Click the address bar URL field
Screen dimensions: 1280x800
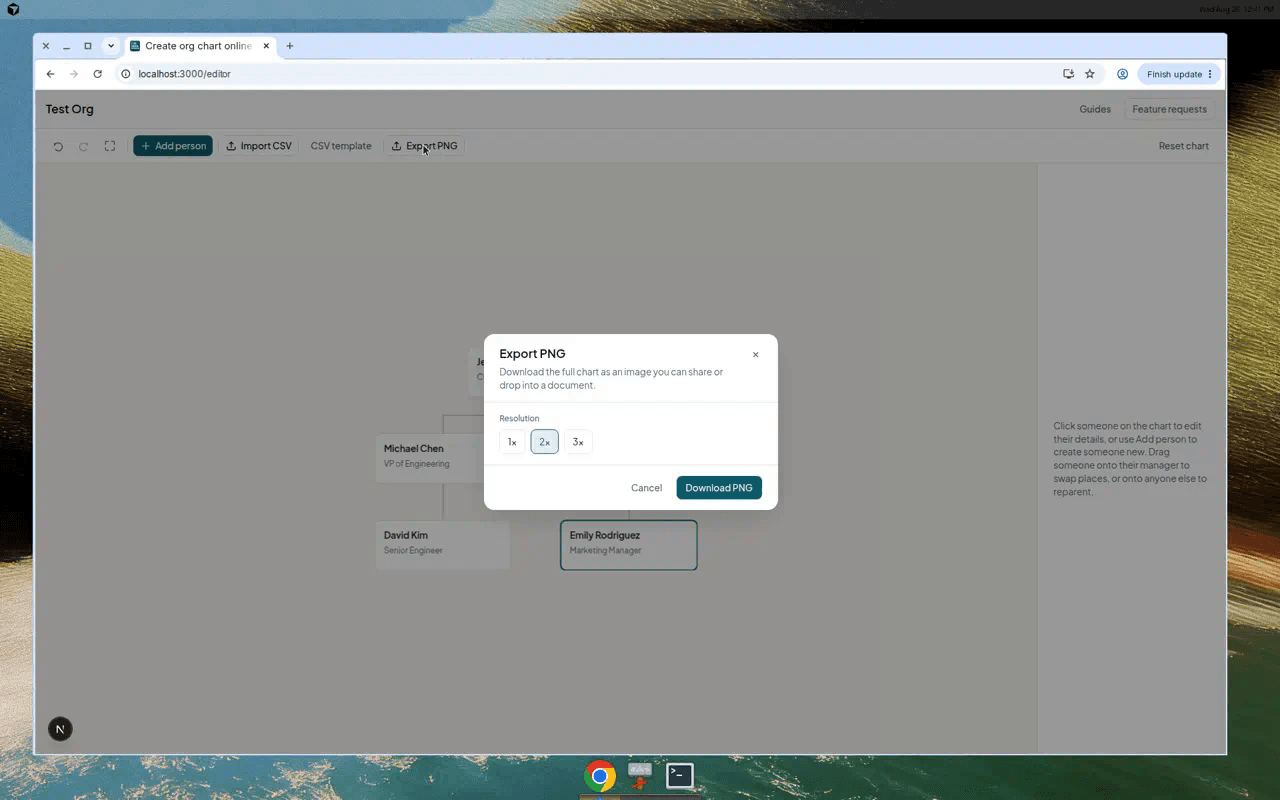click(x=590, y=74)
